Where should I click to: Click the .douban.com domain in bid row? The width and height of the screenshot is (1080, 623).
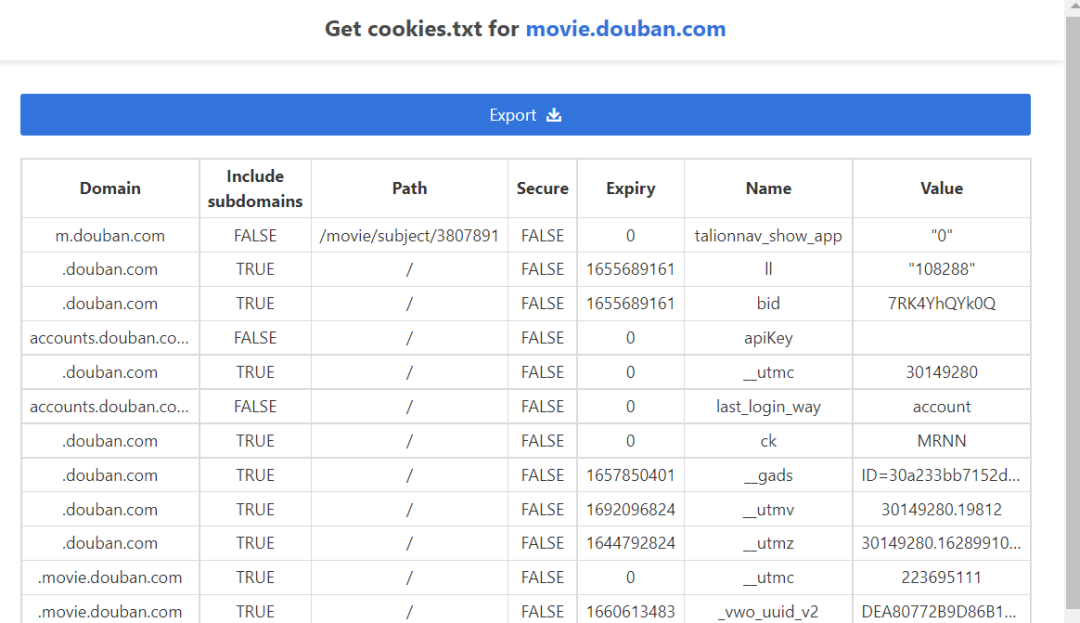(110, 304)
